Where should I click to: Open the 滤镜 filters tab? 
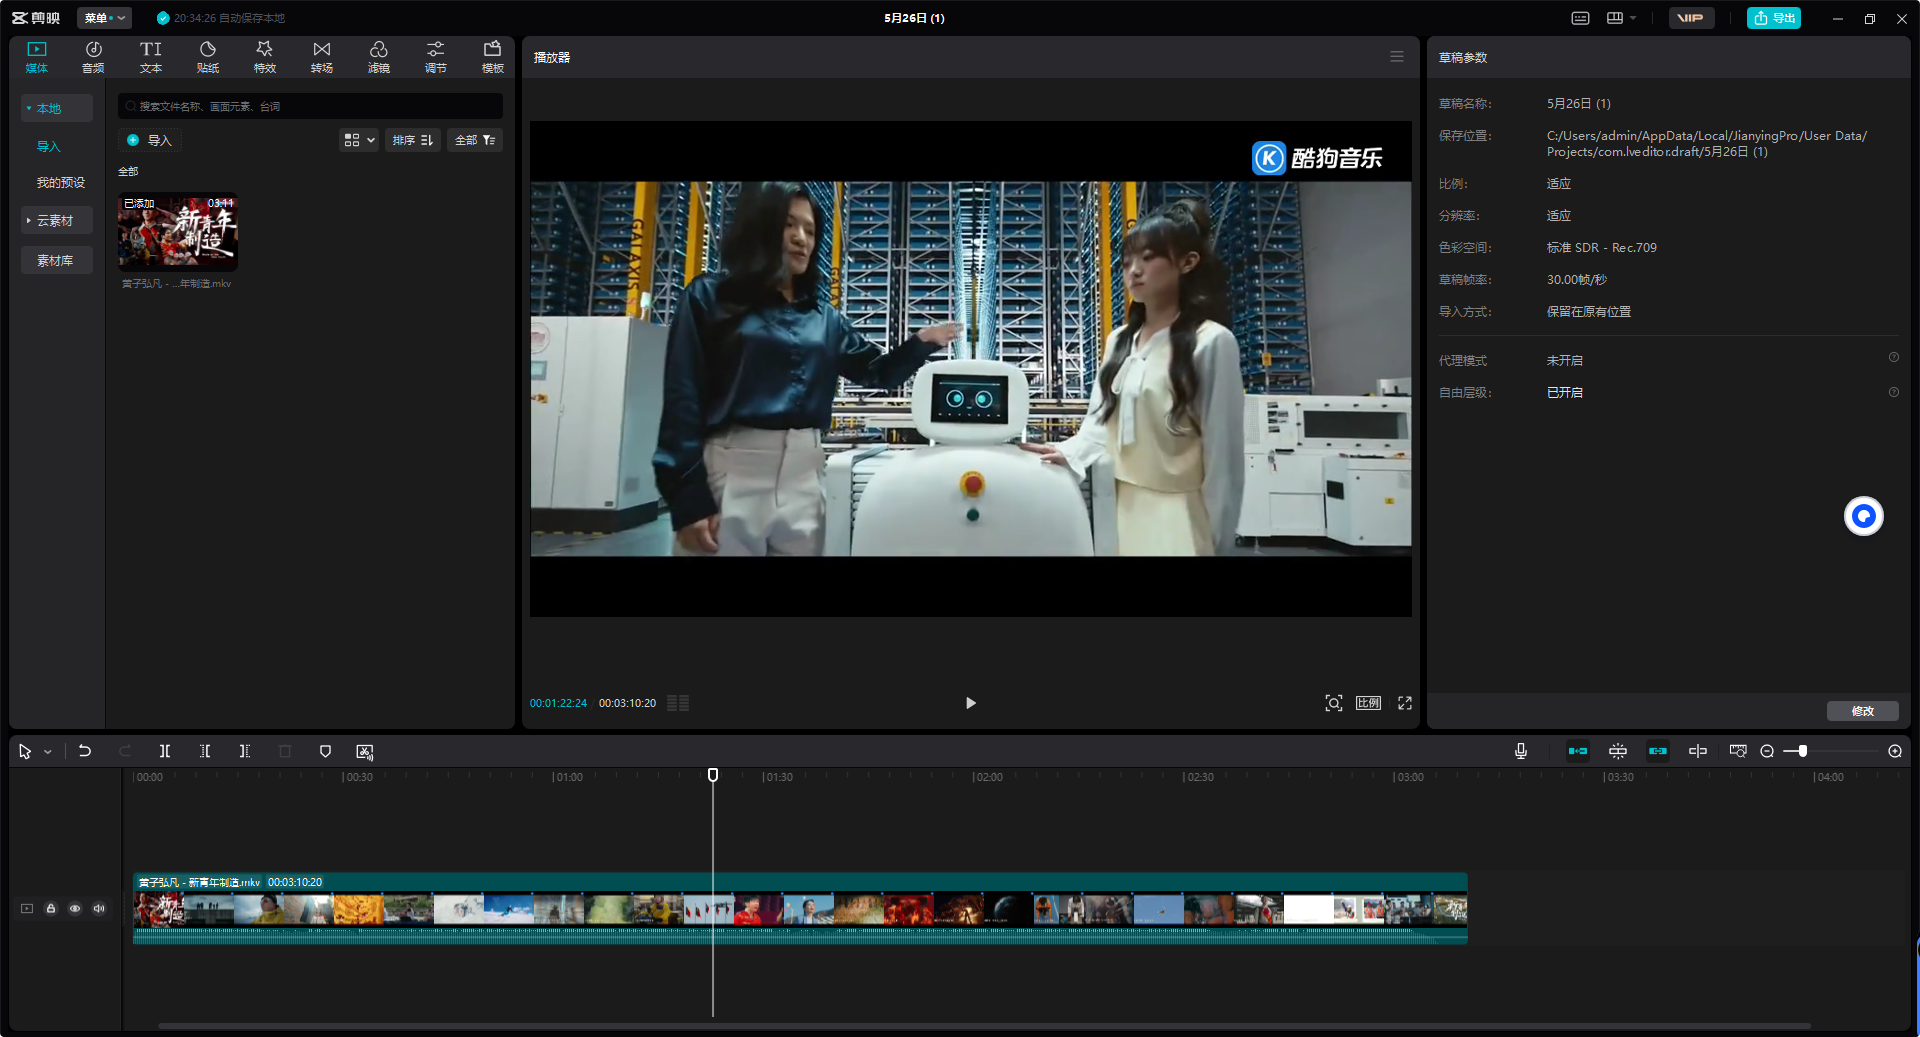pyautogui.click(x=378, y=57)
